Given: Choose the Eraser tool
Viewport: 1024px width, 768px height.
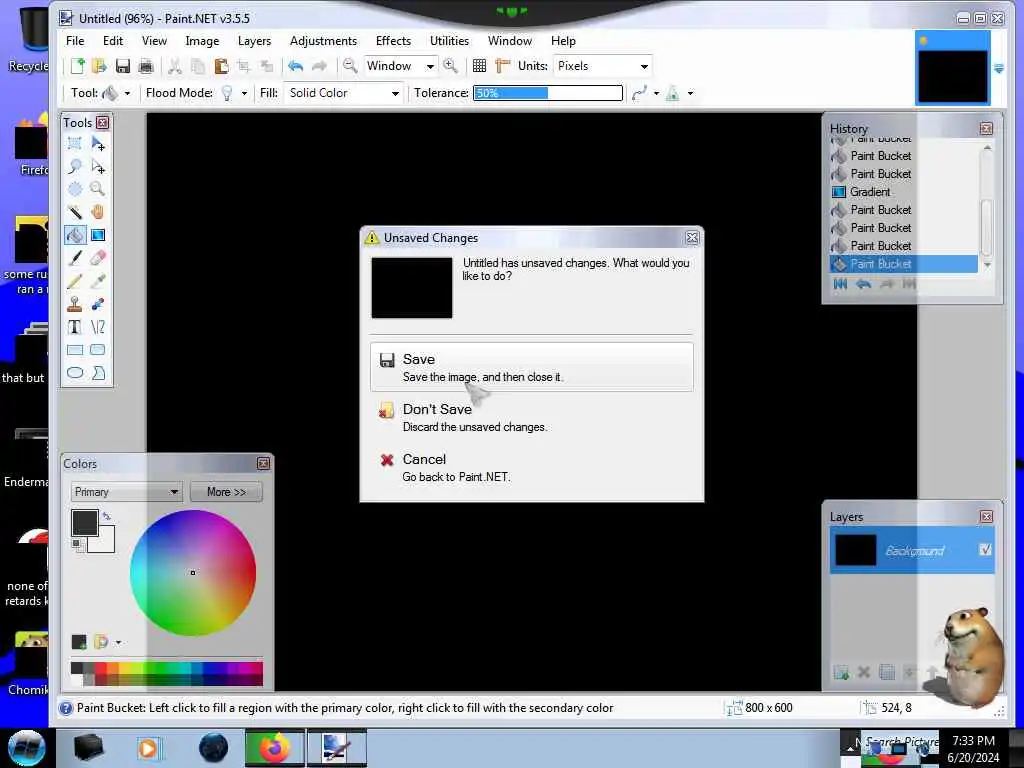Looking at the screenshot, I should (x=98, y=258).
